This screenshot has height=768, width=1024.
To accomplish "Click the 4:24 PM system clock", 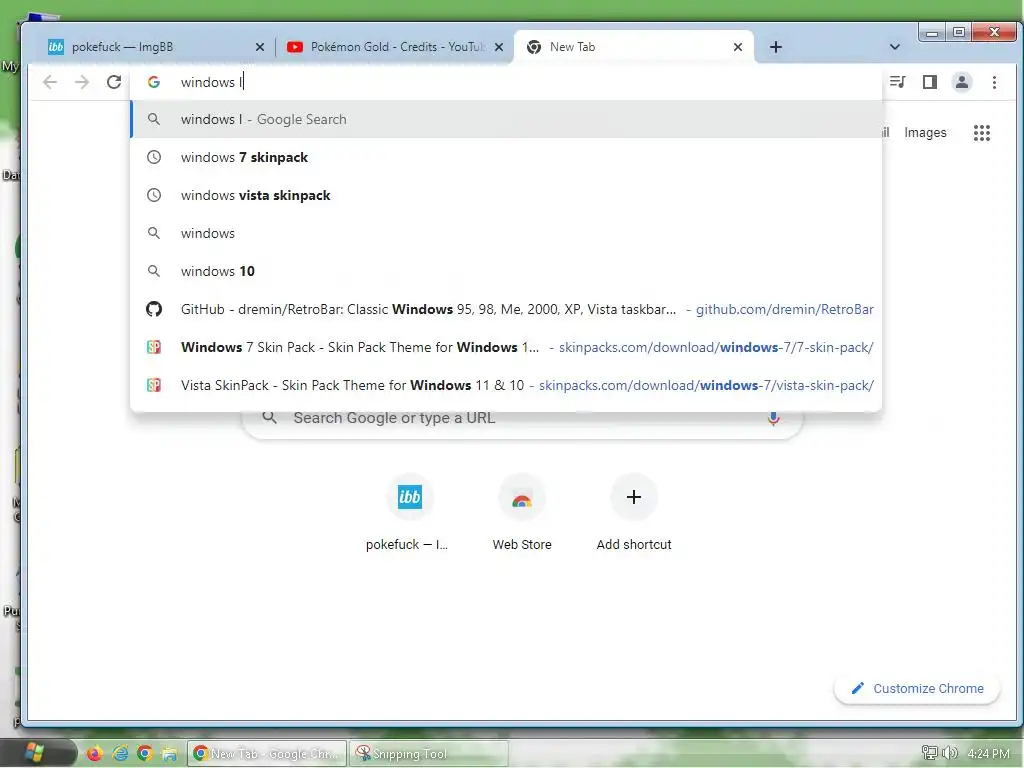I will 988,754.
